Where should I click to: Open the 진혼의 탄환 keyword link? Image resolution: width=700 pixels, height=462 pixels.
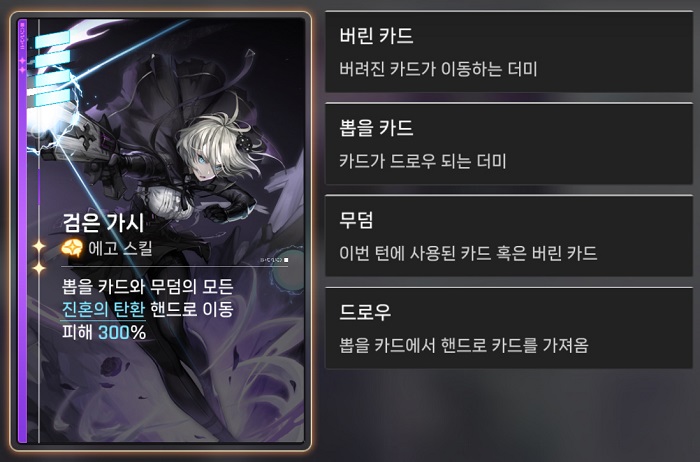coord(103,309)
